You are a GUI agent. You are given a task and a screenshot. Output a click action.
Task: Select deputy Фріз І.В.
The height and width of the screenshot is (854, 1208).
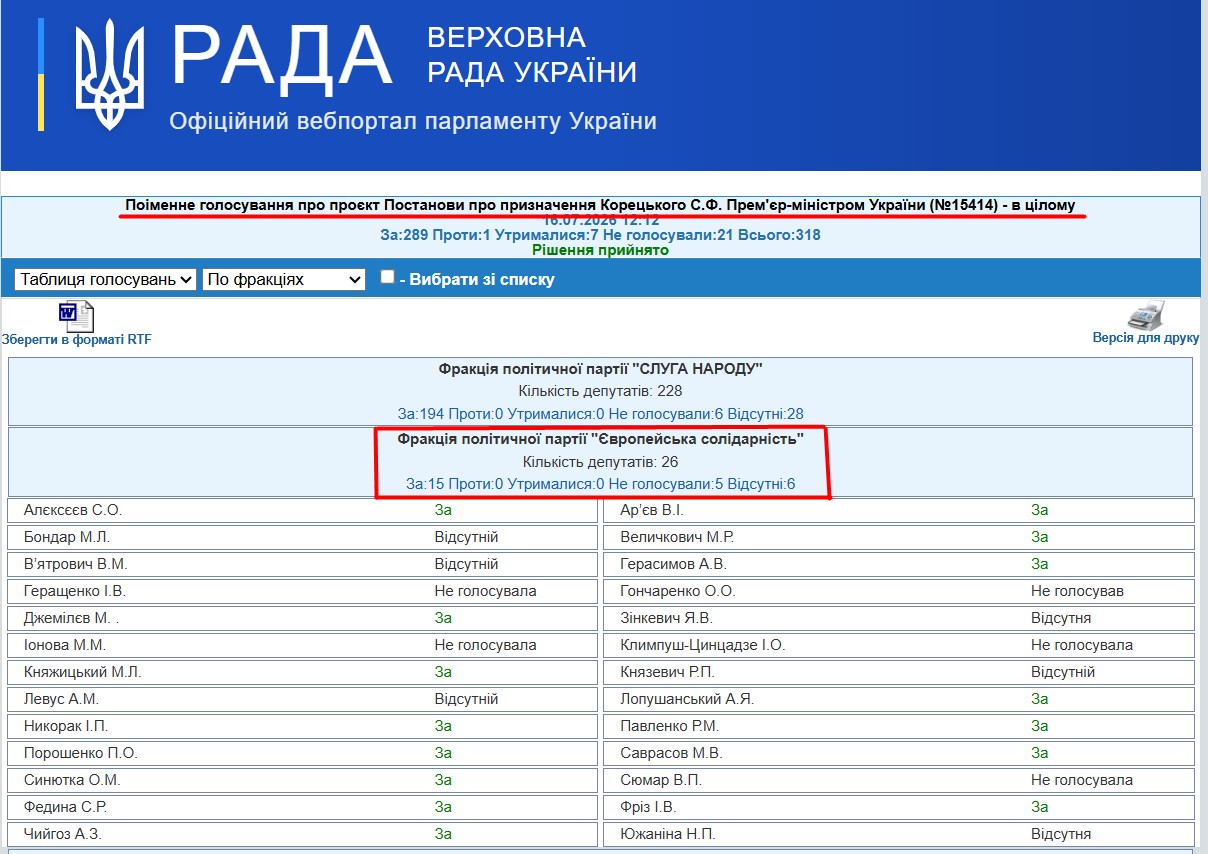click(x=650, y=807)
